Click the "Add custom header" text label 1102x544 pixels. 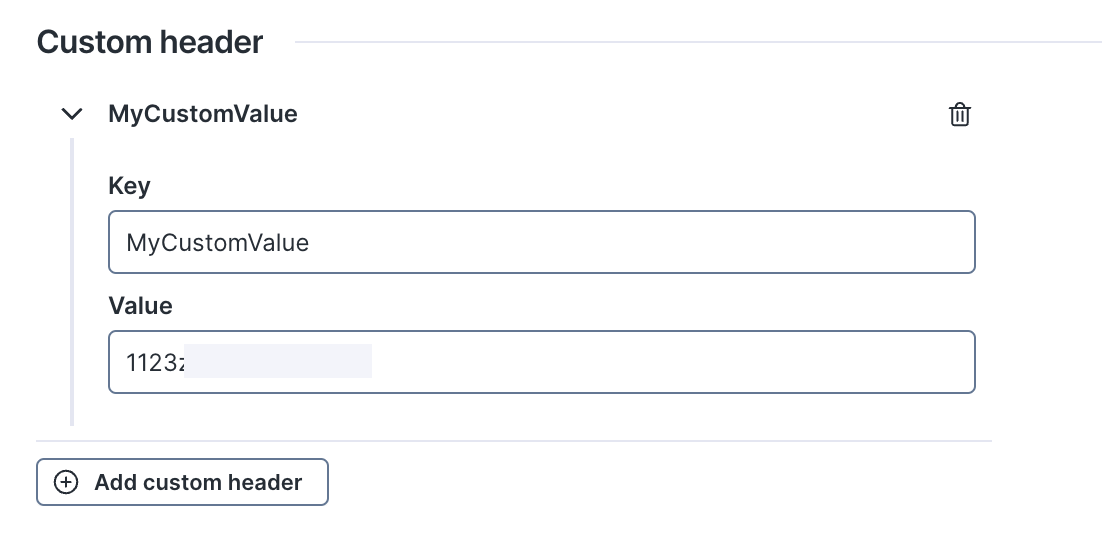pyautogui.click(x=198, y=482)
